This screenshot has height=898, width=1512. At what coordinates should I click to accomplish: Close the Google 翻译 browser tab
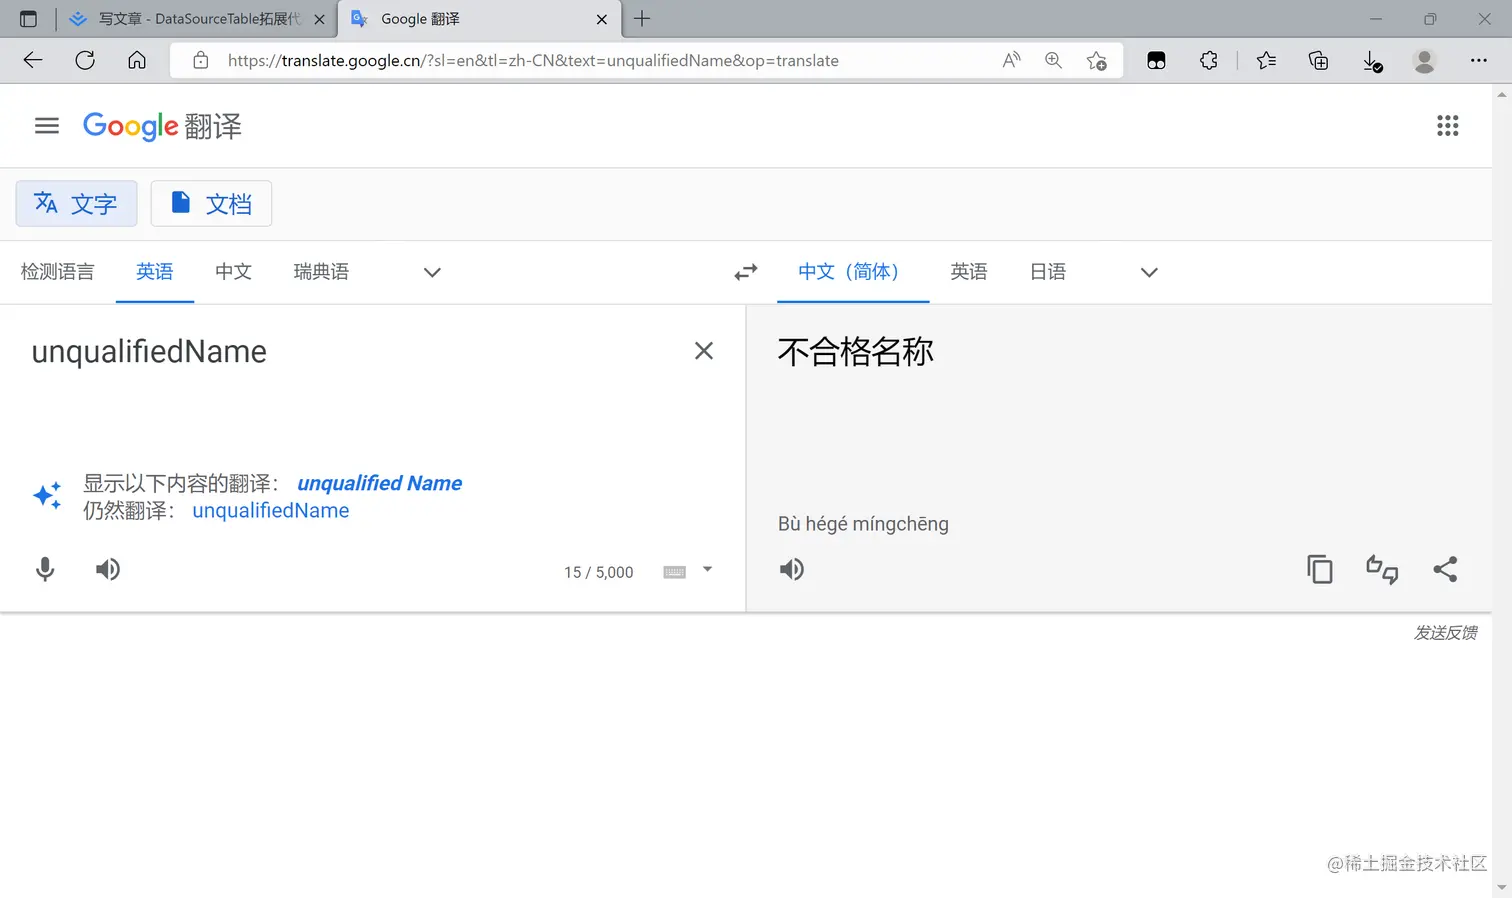(602, 19)
